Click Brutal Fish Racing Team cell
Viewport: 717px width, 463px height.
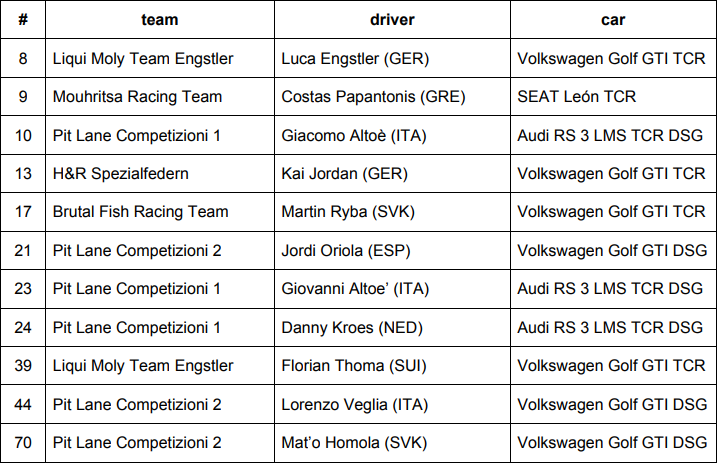(x=160, y=212)
